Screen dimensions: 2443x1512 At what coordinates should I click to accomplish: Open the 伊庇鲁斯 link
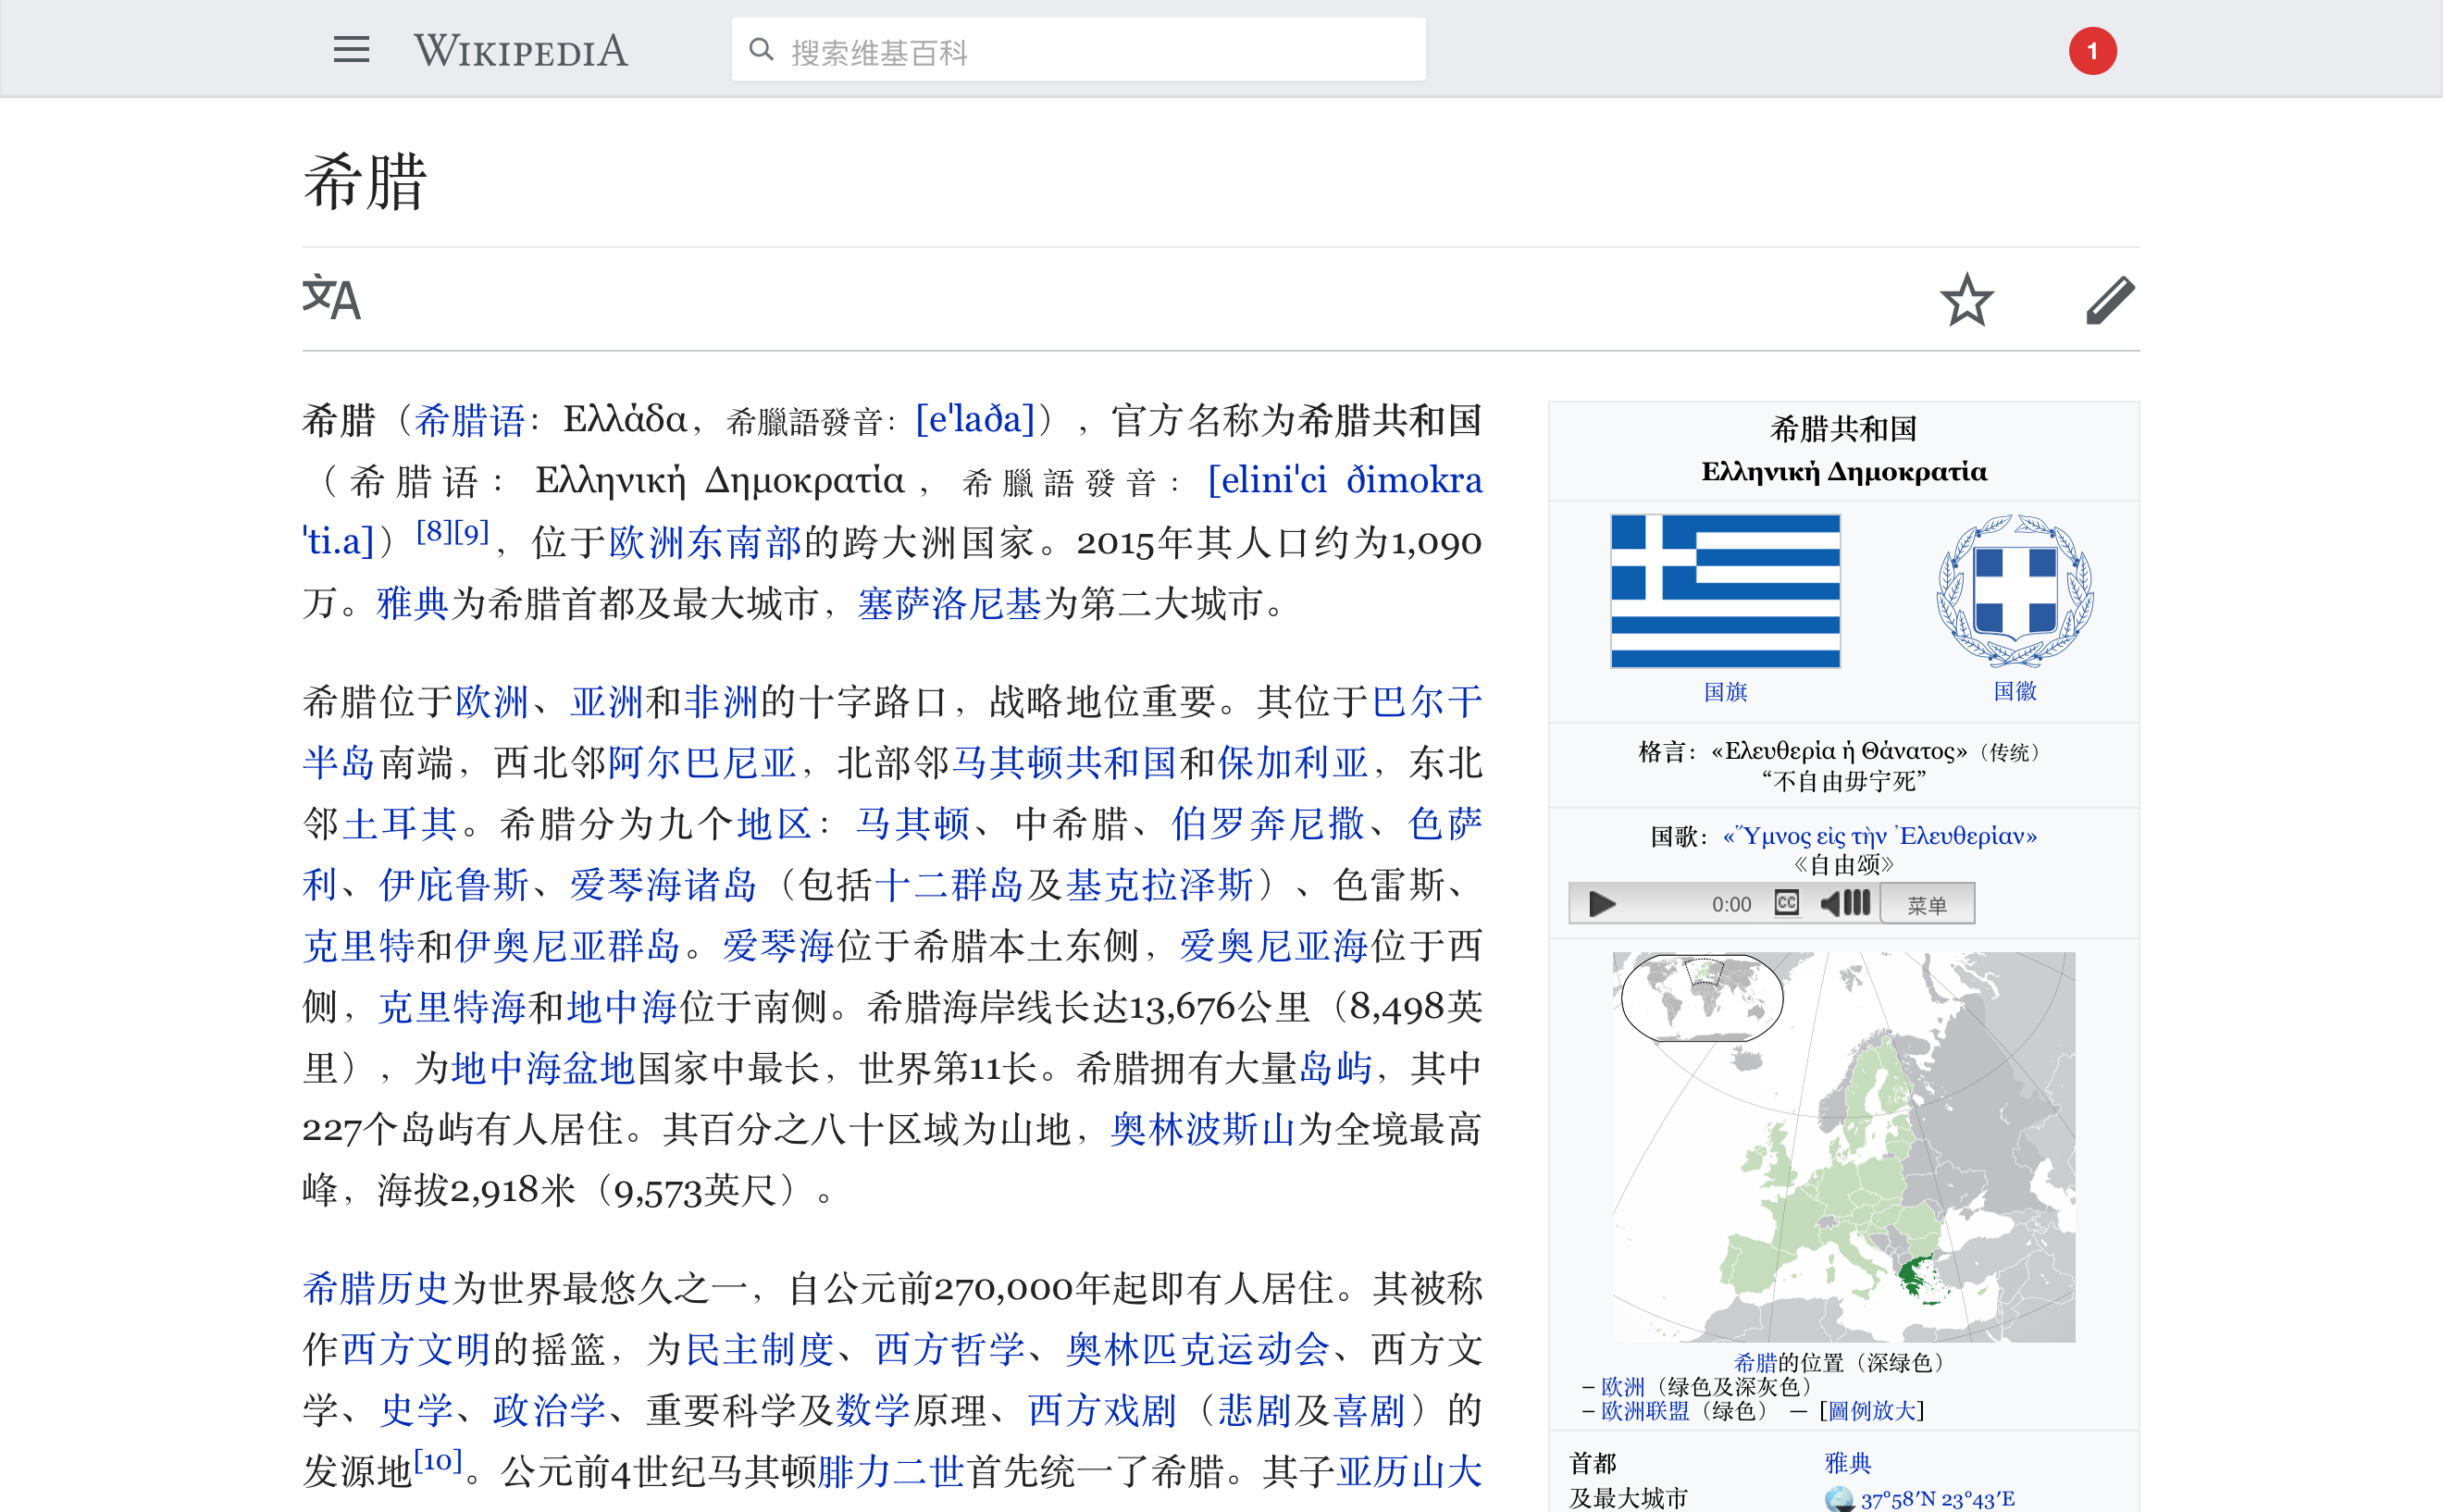point(454,885)
